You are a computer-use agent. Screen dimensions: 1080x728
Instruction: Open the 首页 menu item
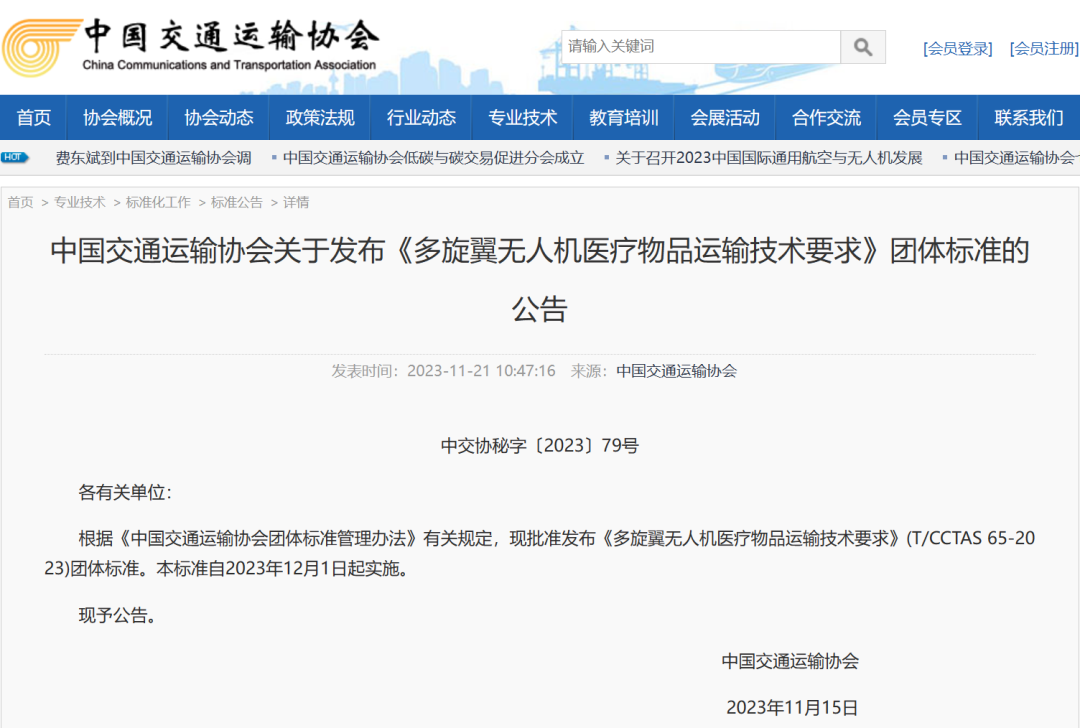[x=33, y=117]
